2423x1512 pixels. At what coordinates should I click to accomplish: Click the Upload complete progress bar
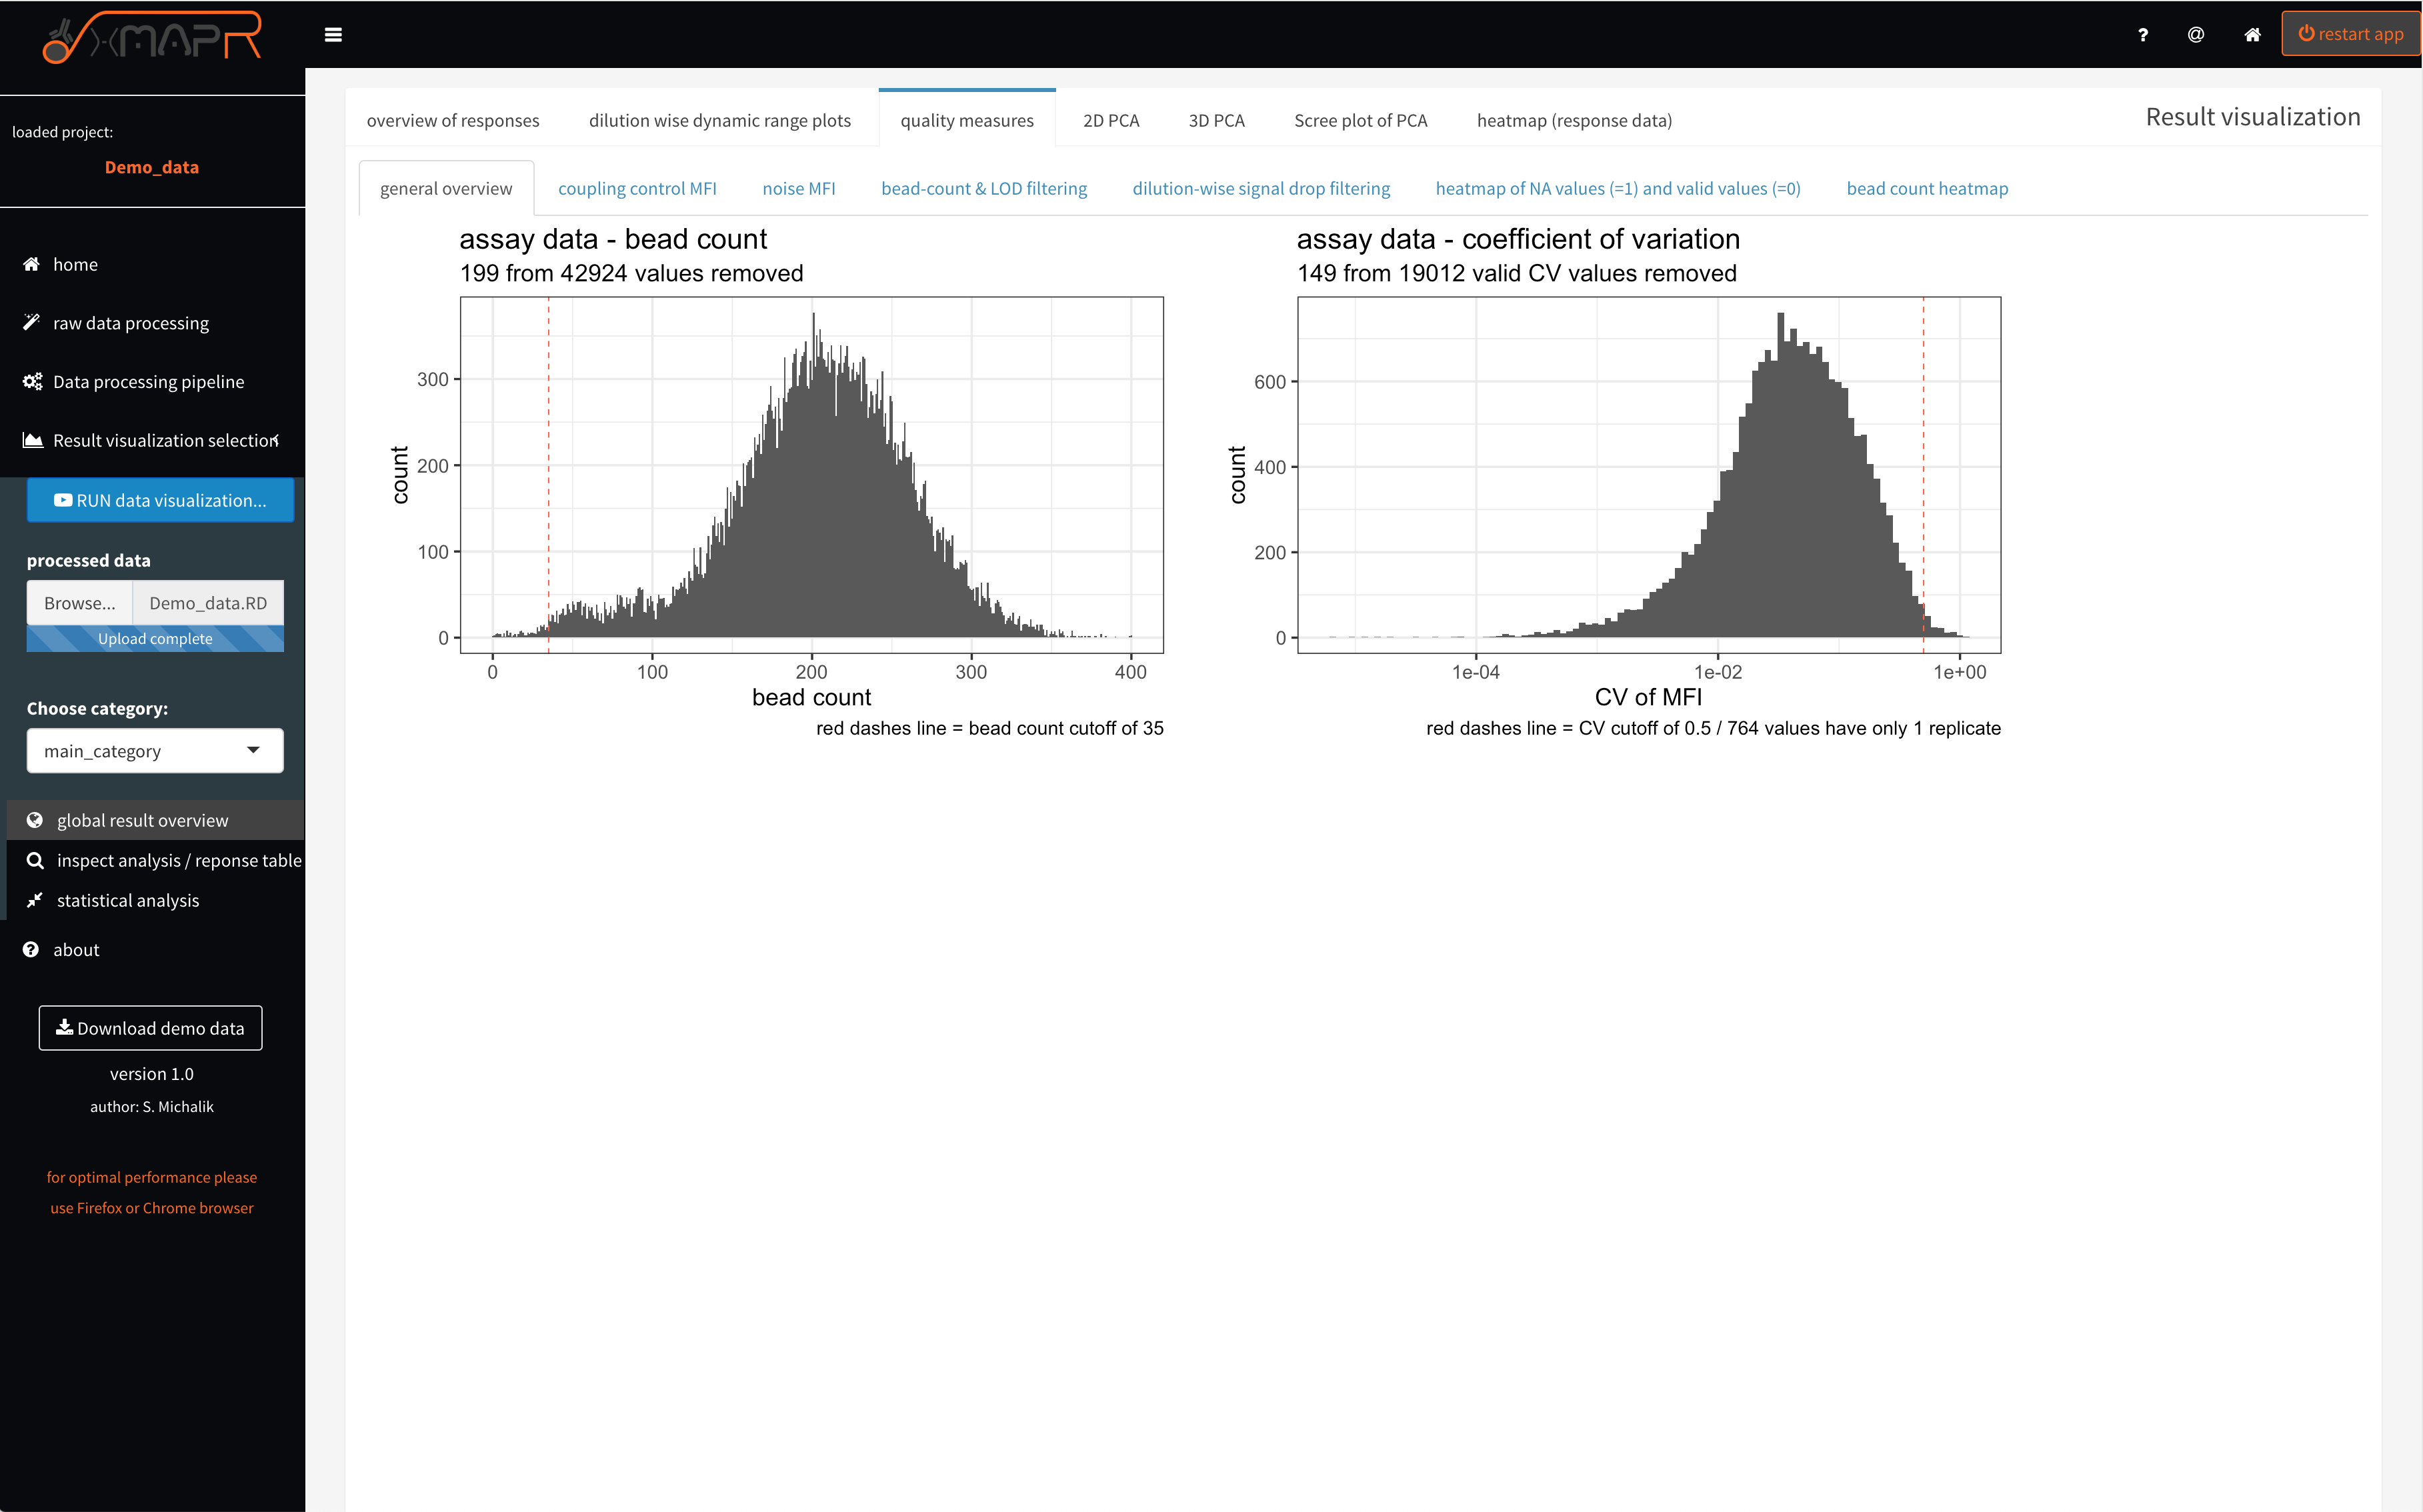(155, 638)
